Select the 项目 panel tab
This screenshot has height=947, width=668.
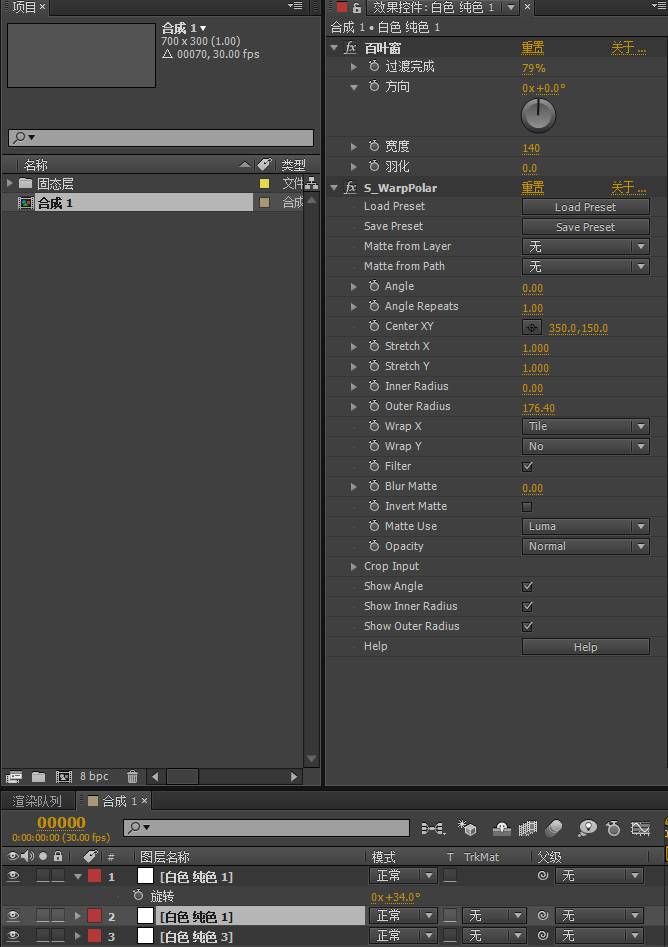24,7
